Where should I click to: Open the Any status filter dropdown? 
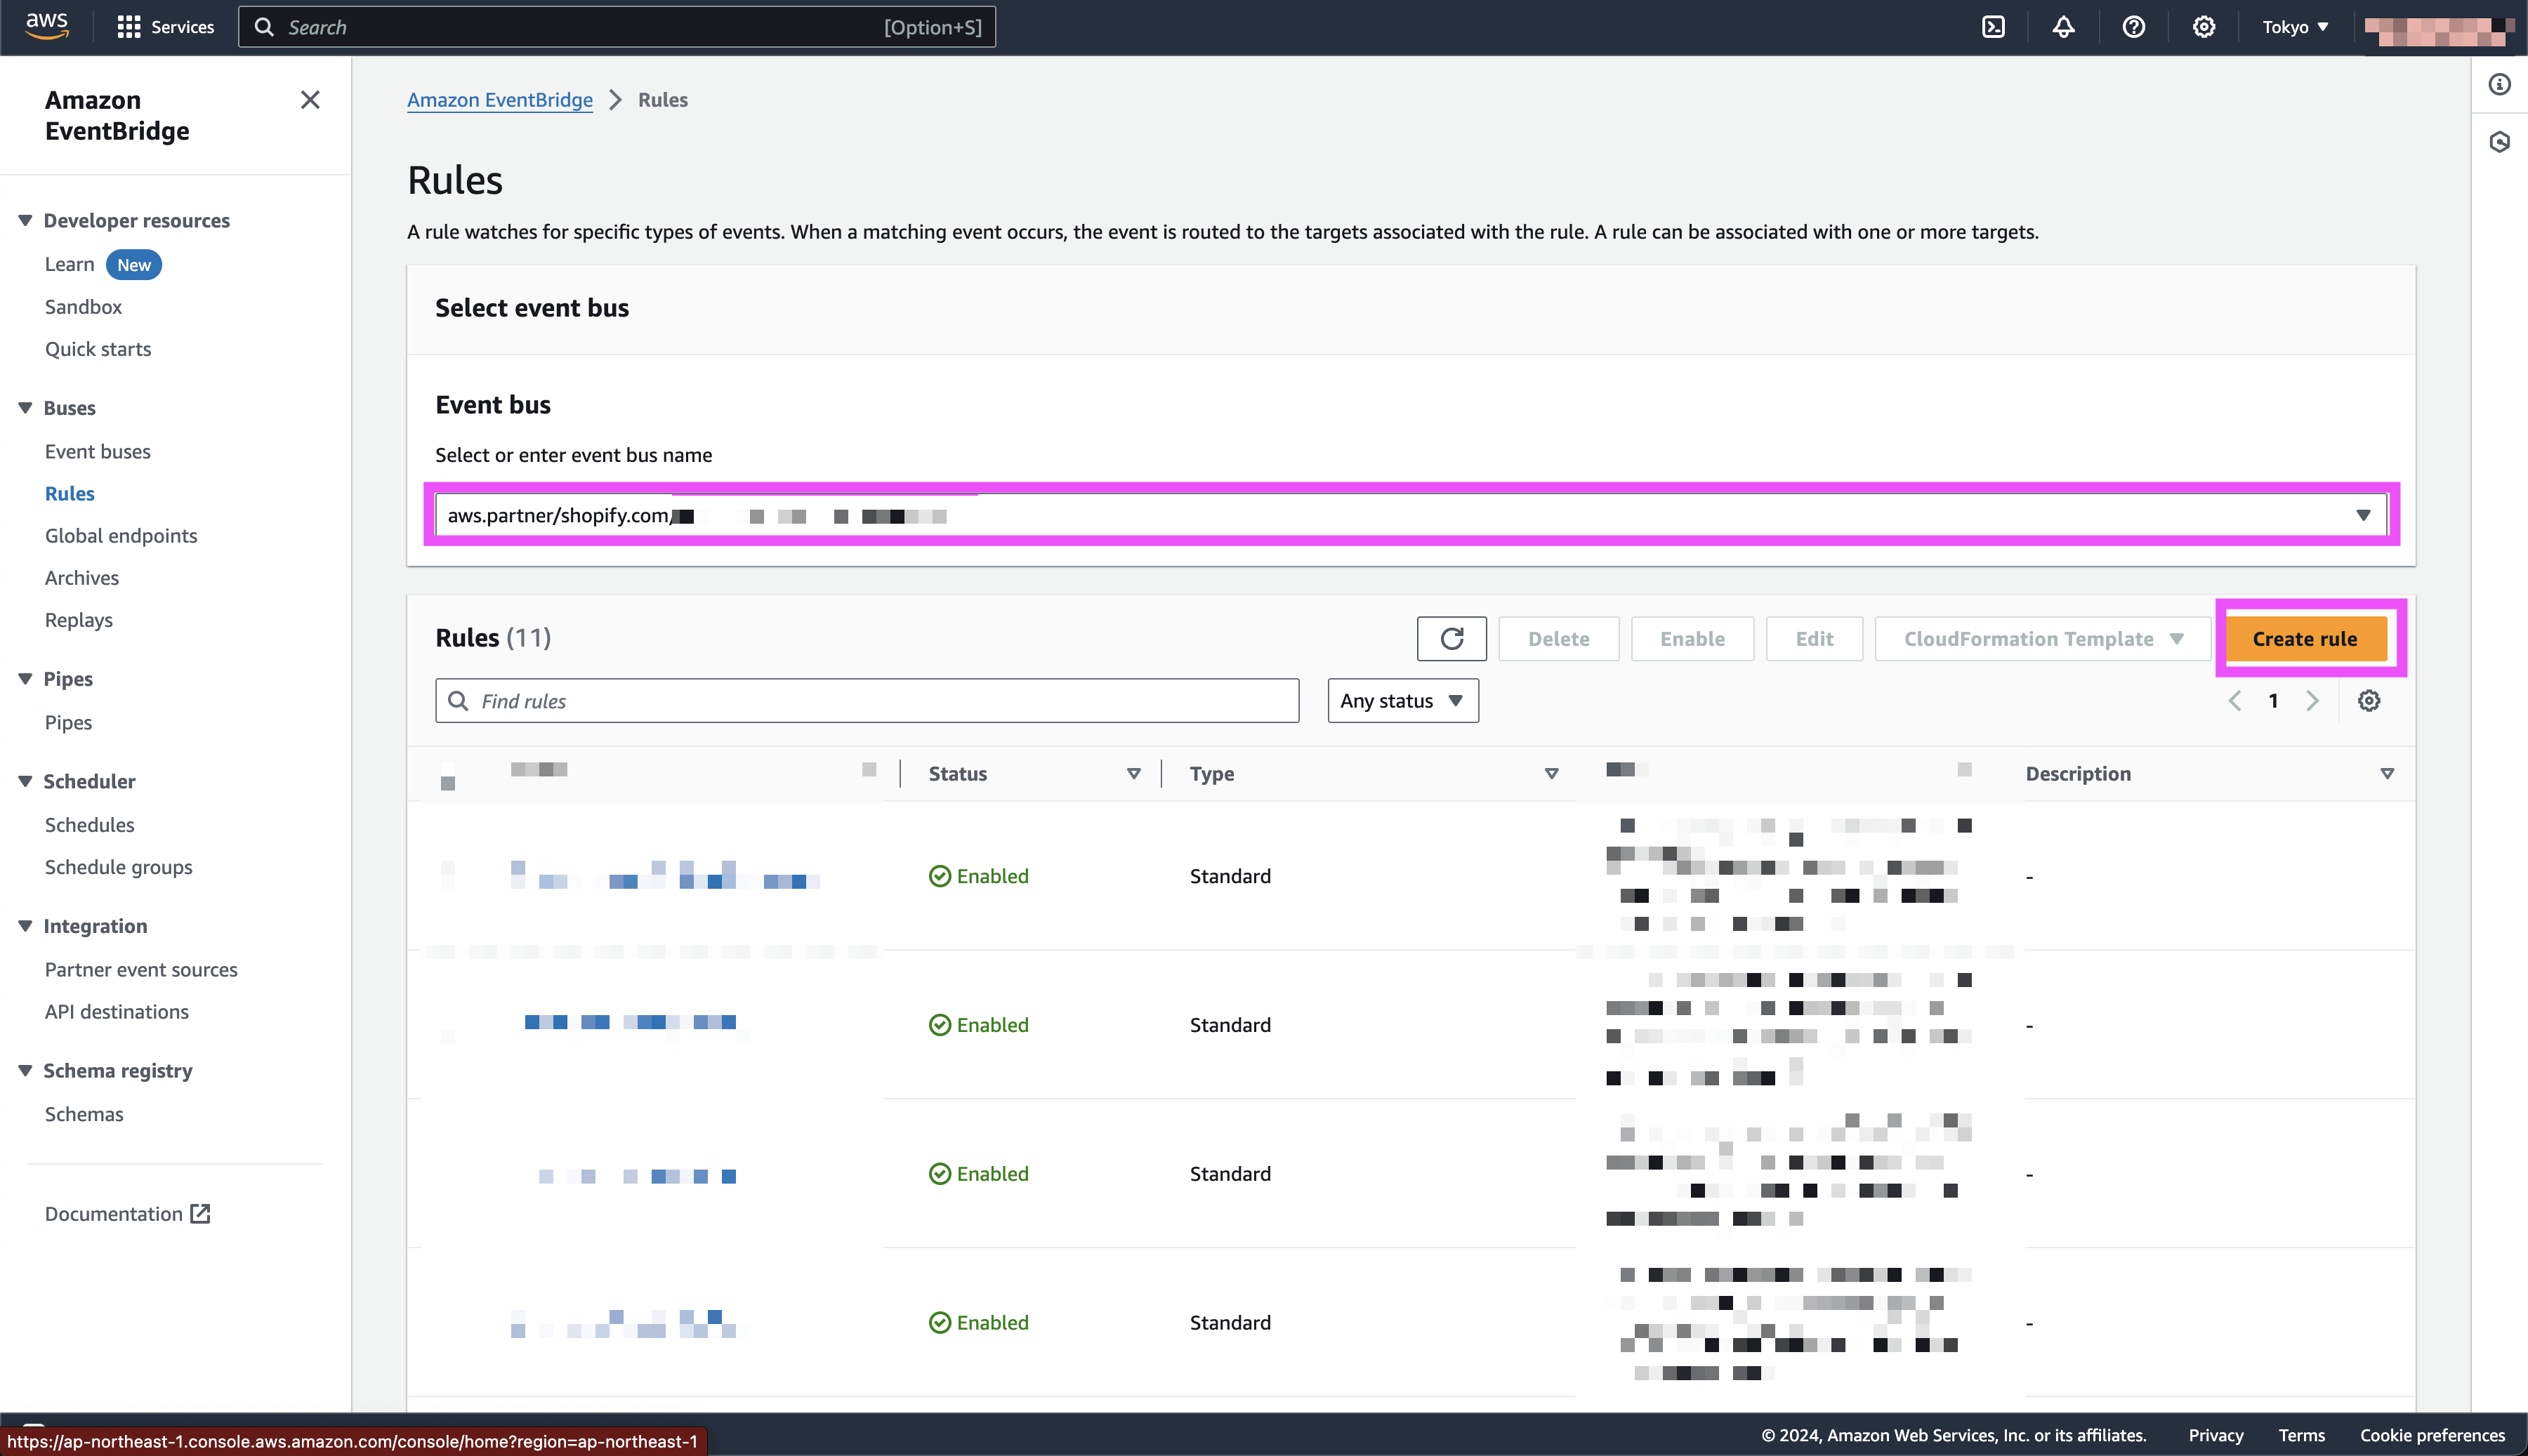1402,701
